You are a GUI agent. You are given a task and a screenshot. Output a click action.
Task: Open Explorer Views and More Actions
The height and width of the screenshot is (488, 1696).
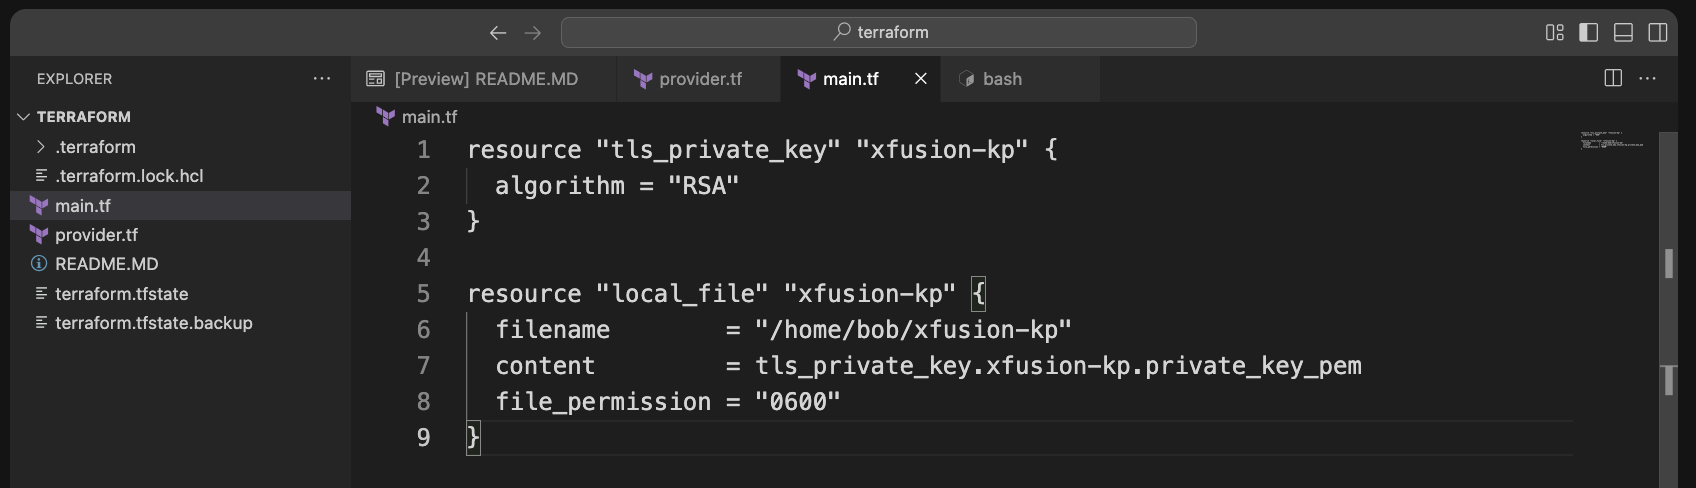point(321,78)
